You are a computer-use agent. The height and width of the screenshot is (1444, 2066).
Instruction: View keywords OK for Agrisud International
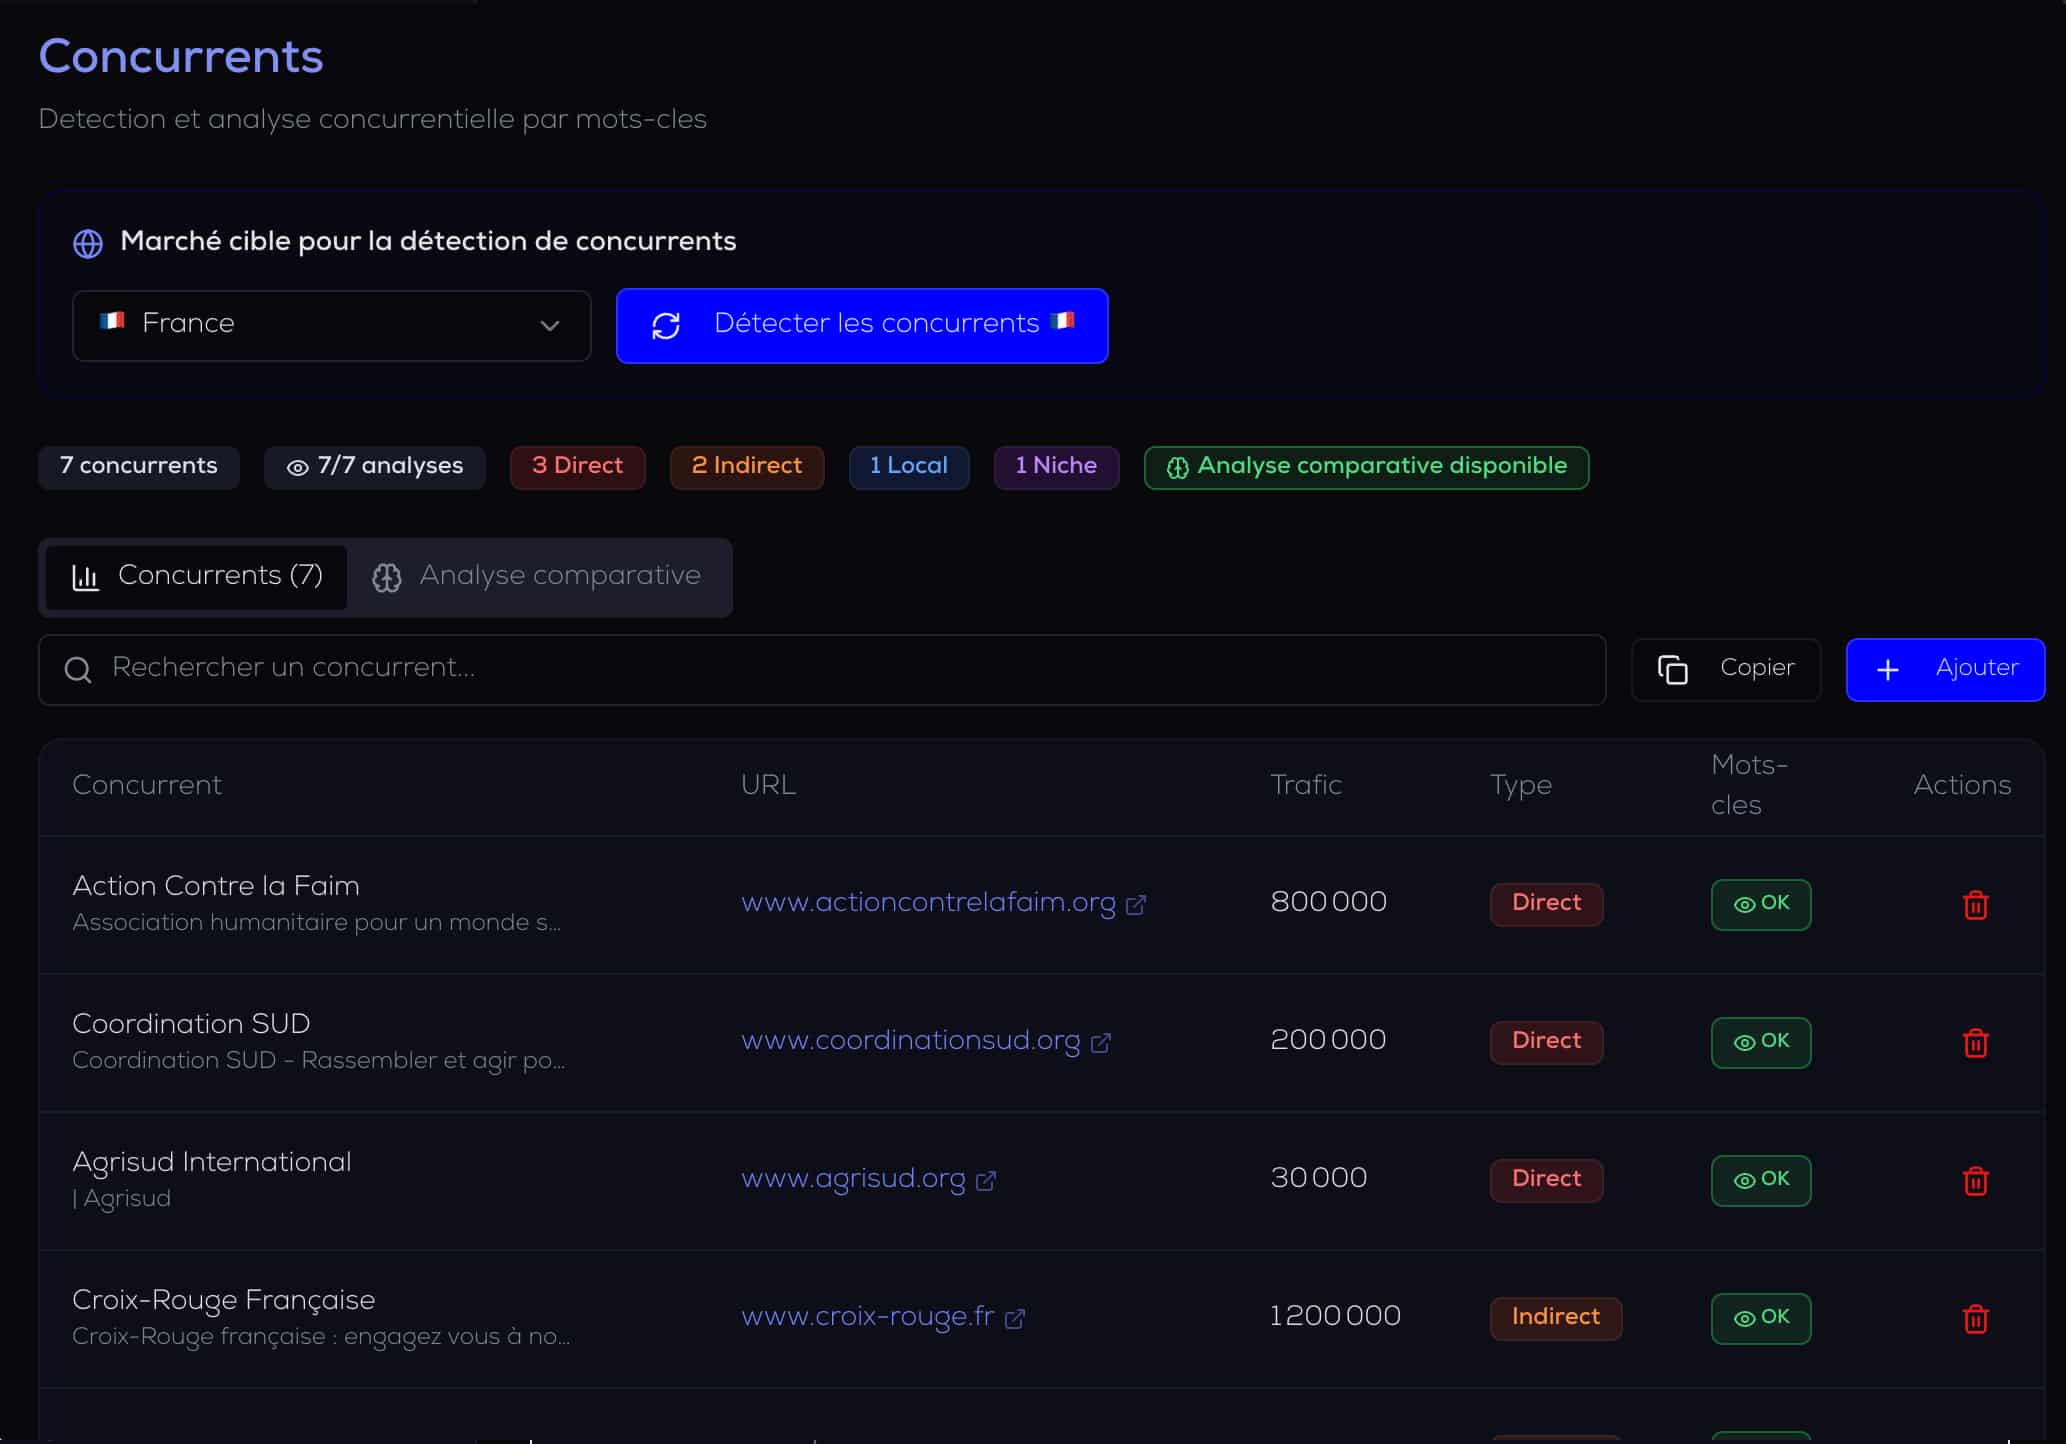(x=1761, y=1181)
